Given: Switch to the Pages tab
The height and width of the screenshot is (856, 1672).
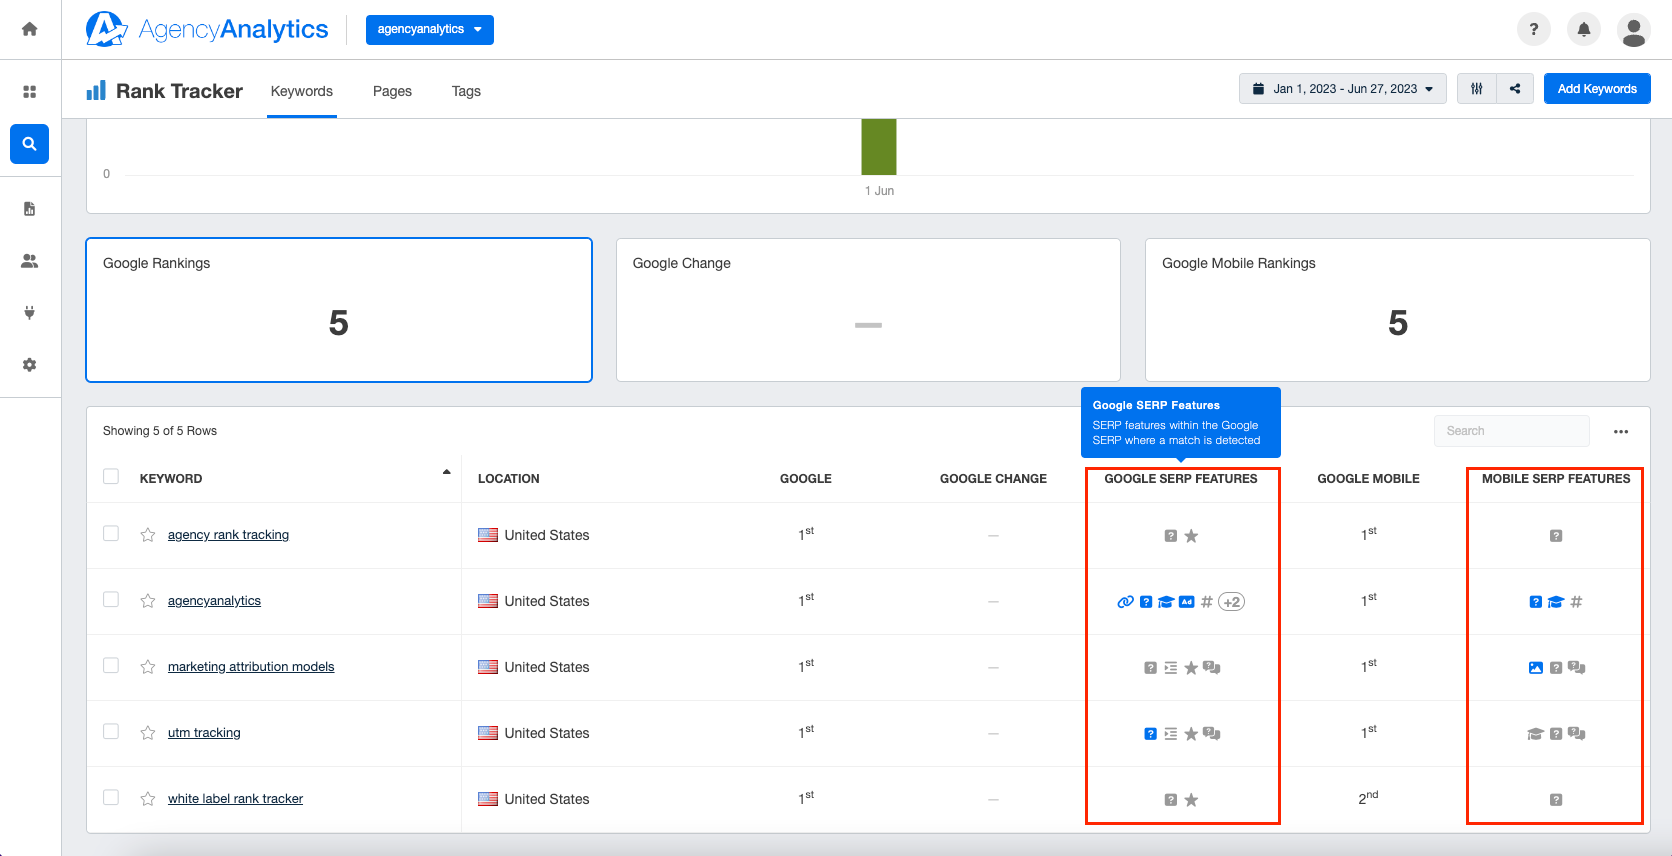Looking at the screenshot, I should point(392,91).
